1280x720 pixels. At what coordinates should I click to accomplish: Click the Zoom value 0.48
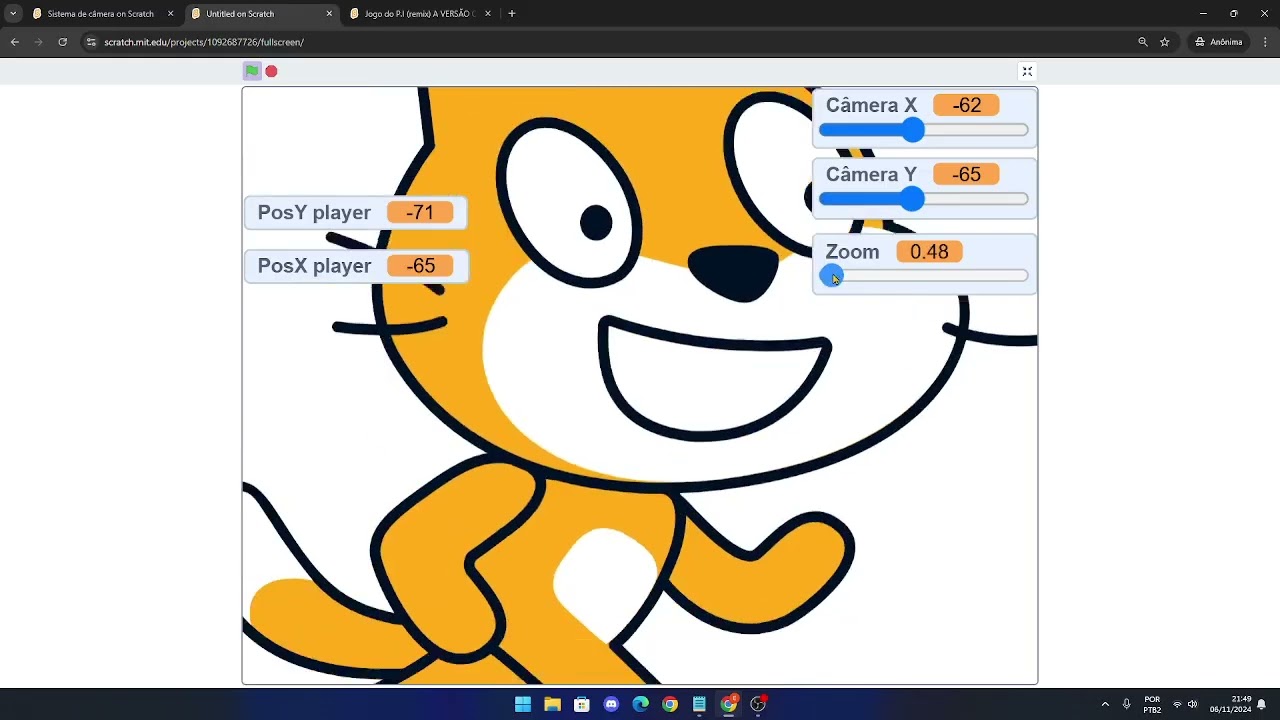click(x=929, y=252)
